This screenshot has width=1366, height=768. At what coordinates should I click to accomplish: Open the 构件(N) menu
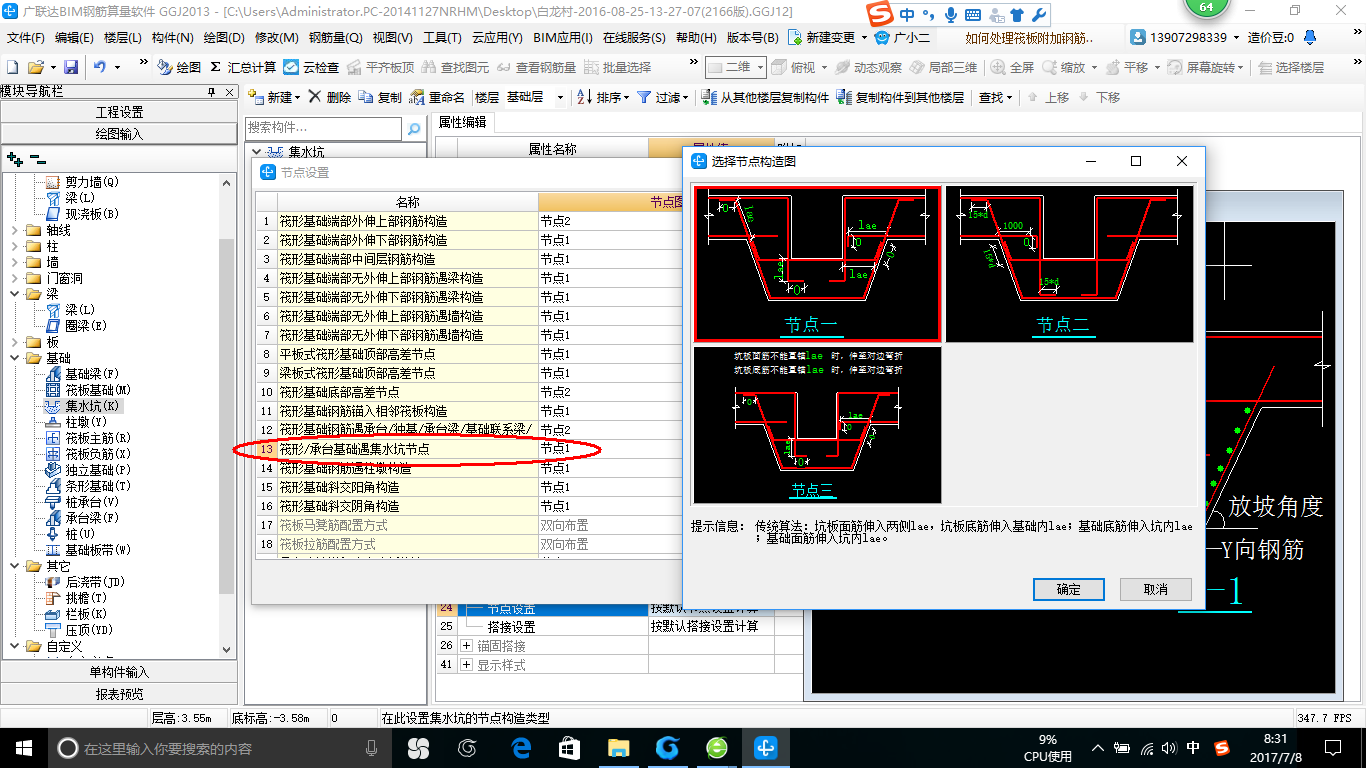(x=173, y=38)
